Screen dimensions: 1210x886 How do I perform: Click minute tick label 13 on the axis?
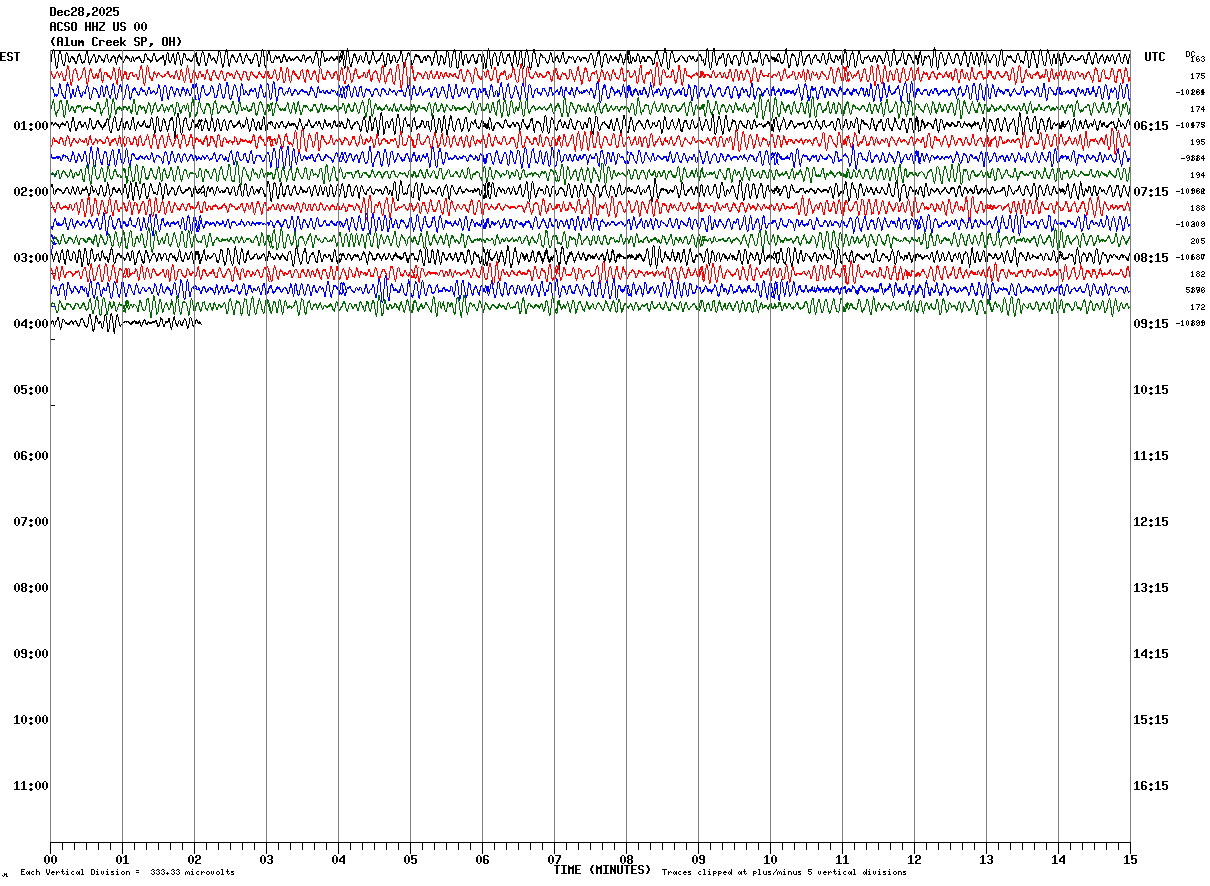click(986, 859)
